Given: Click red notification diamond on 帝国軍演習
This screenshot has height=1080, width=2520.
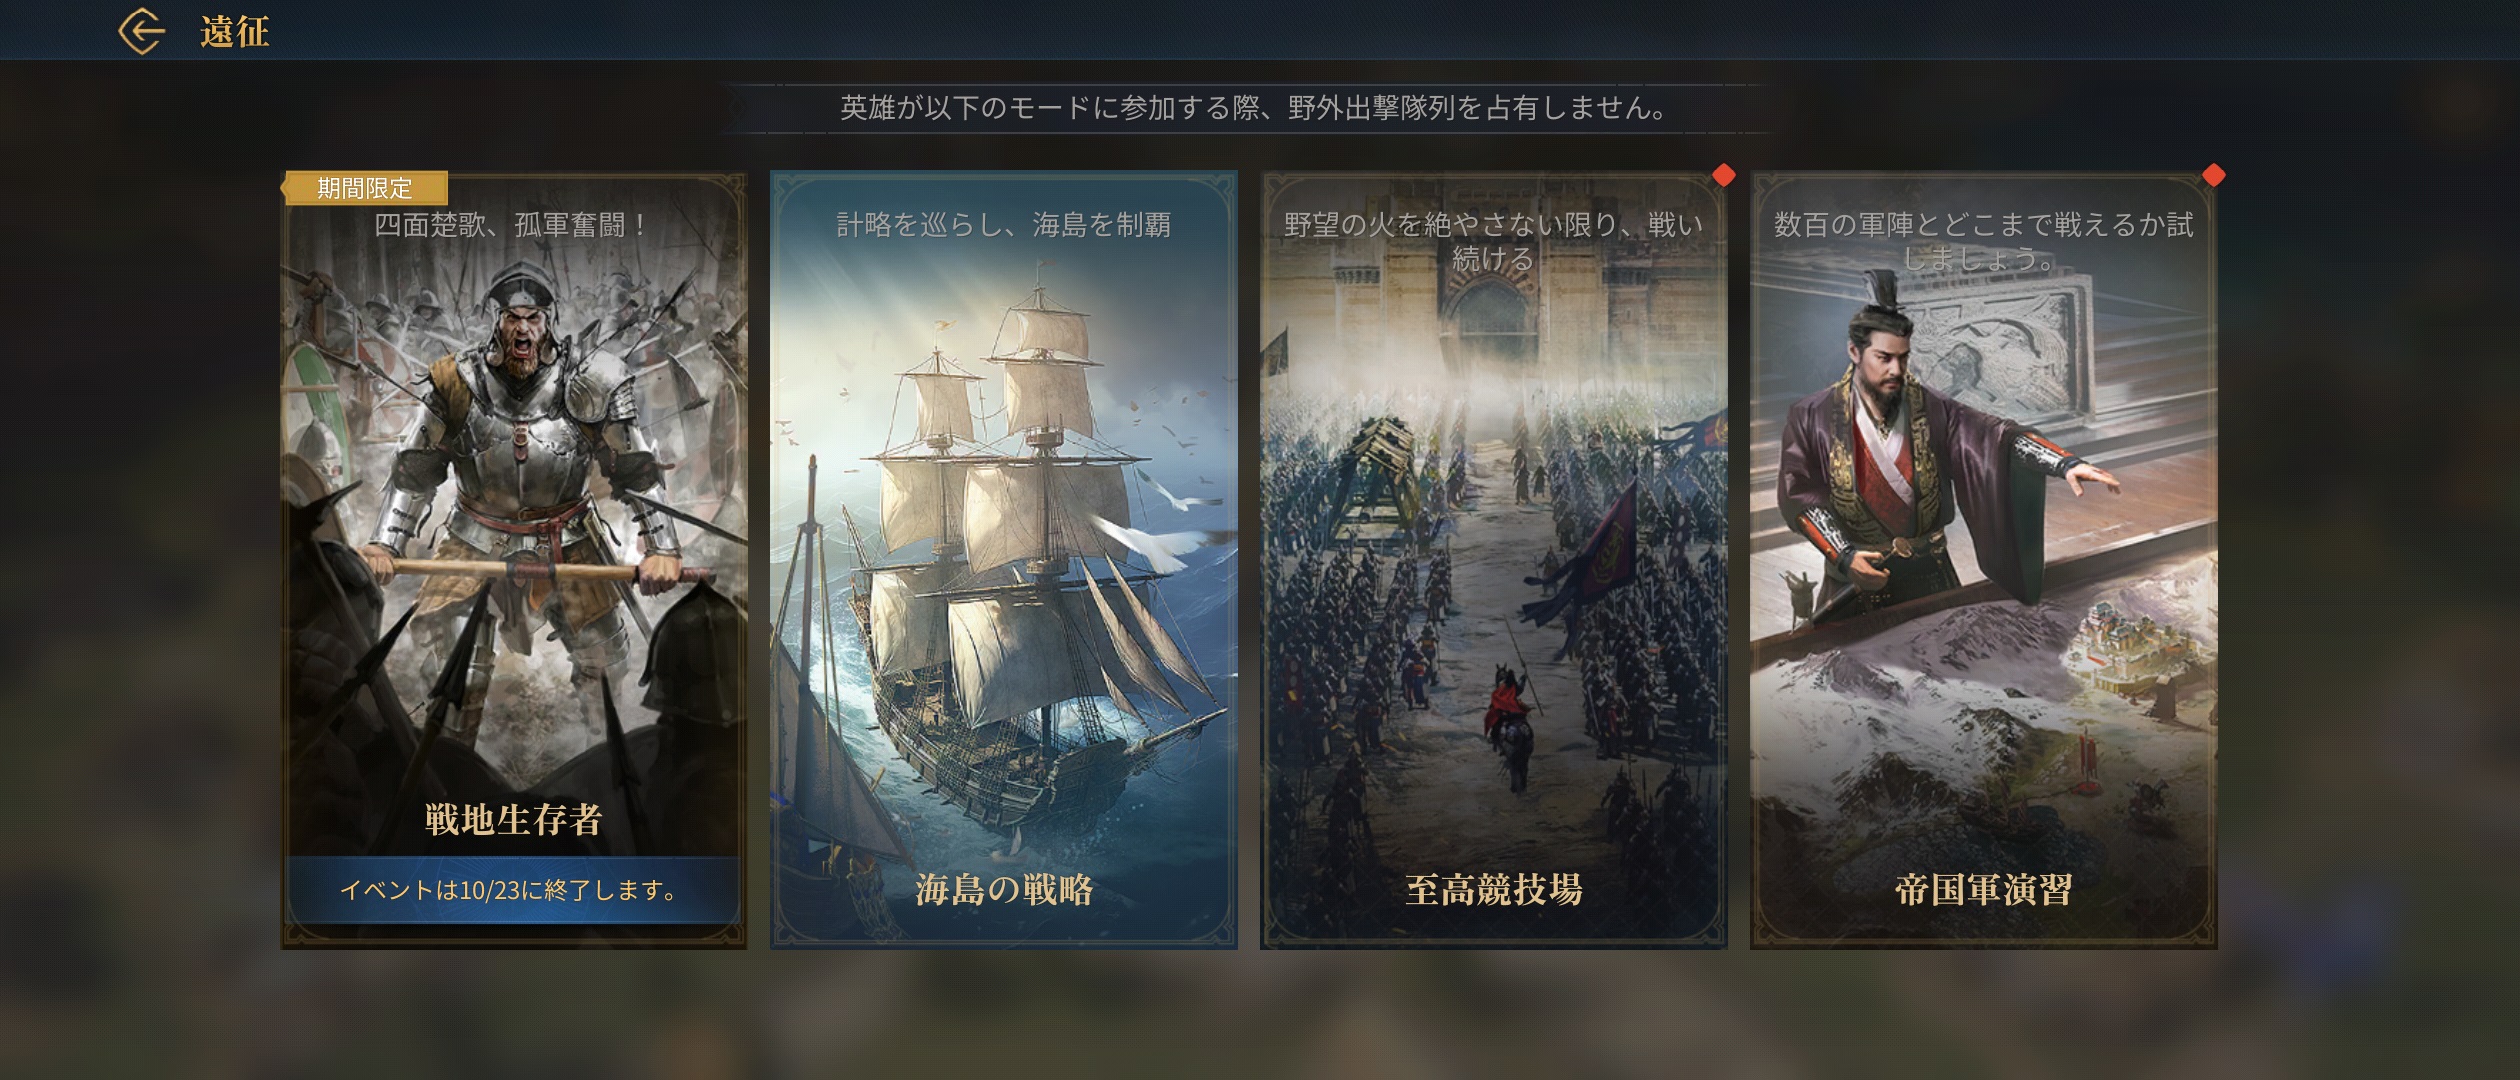Looking at the screenshot, I should 2214,175.
